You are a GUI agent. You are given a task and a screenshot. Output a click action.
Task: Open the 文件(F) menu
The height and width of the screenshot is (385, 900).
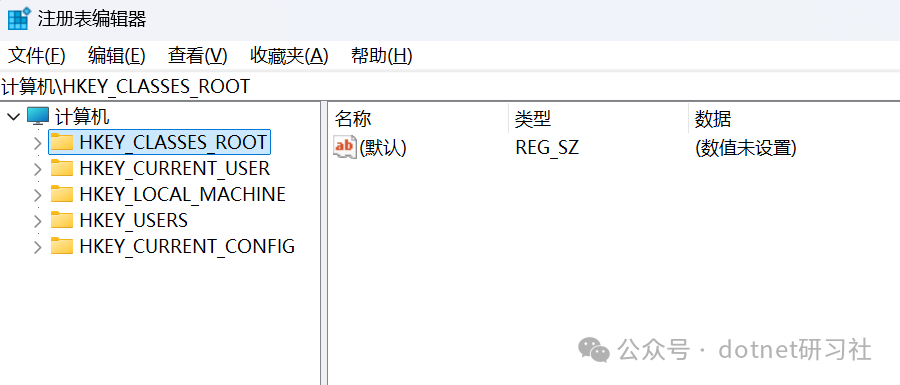[37, 56]
